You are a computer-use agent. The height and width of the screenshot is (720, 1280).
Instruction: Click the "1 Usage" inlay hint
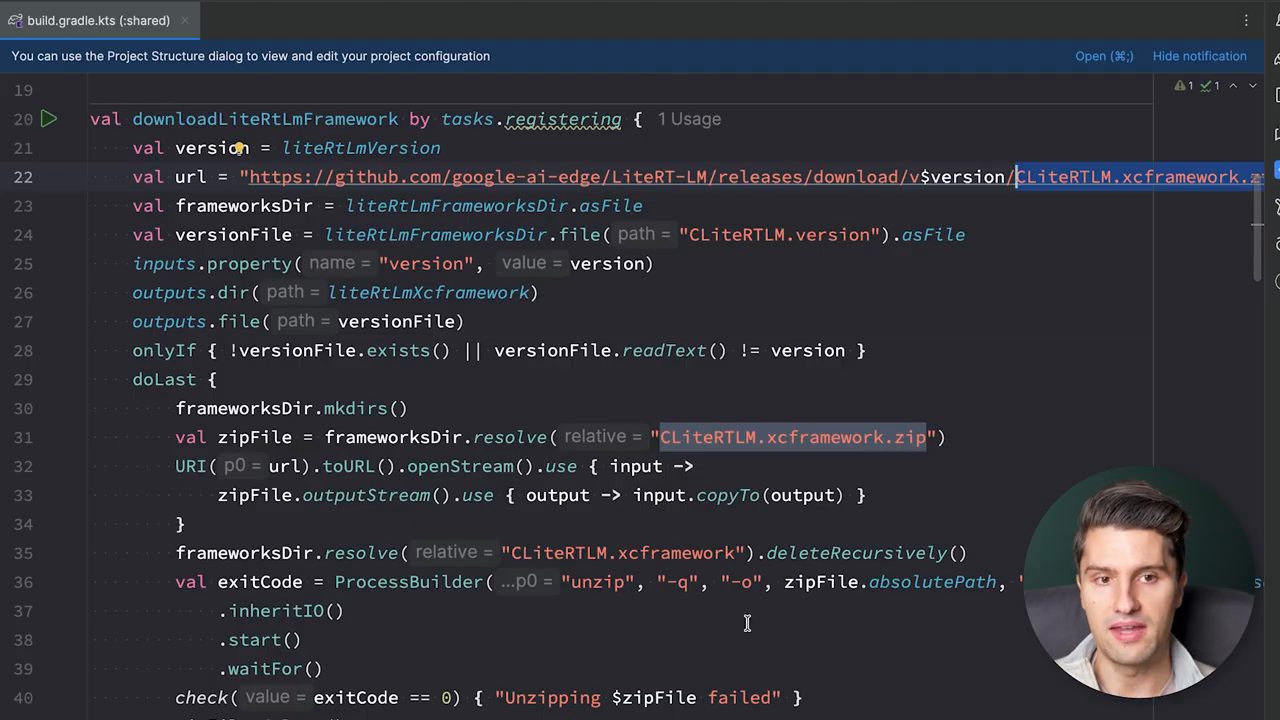[689, 119]
